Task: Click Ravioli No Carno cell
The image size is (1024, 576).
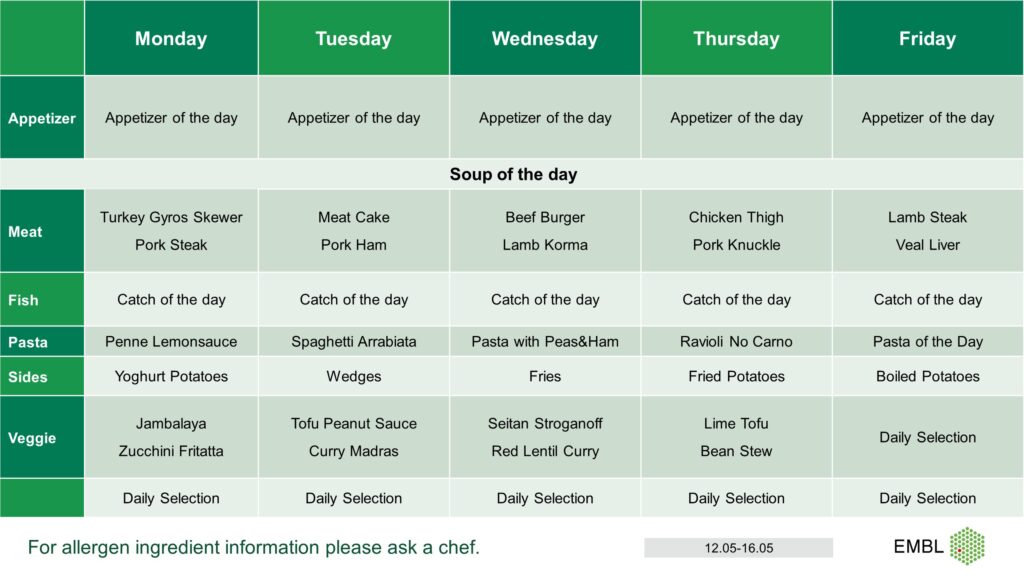Action: (736, 342)
